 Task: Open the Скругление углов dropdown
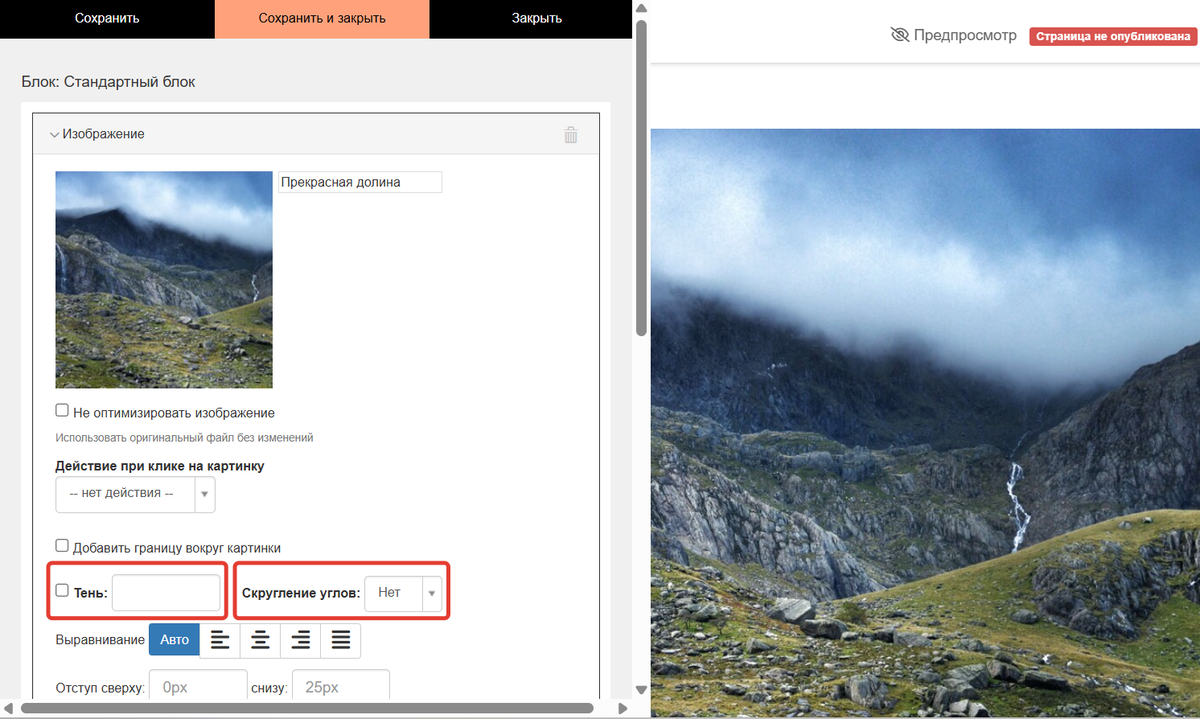[x=403, y=593]
